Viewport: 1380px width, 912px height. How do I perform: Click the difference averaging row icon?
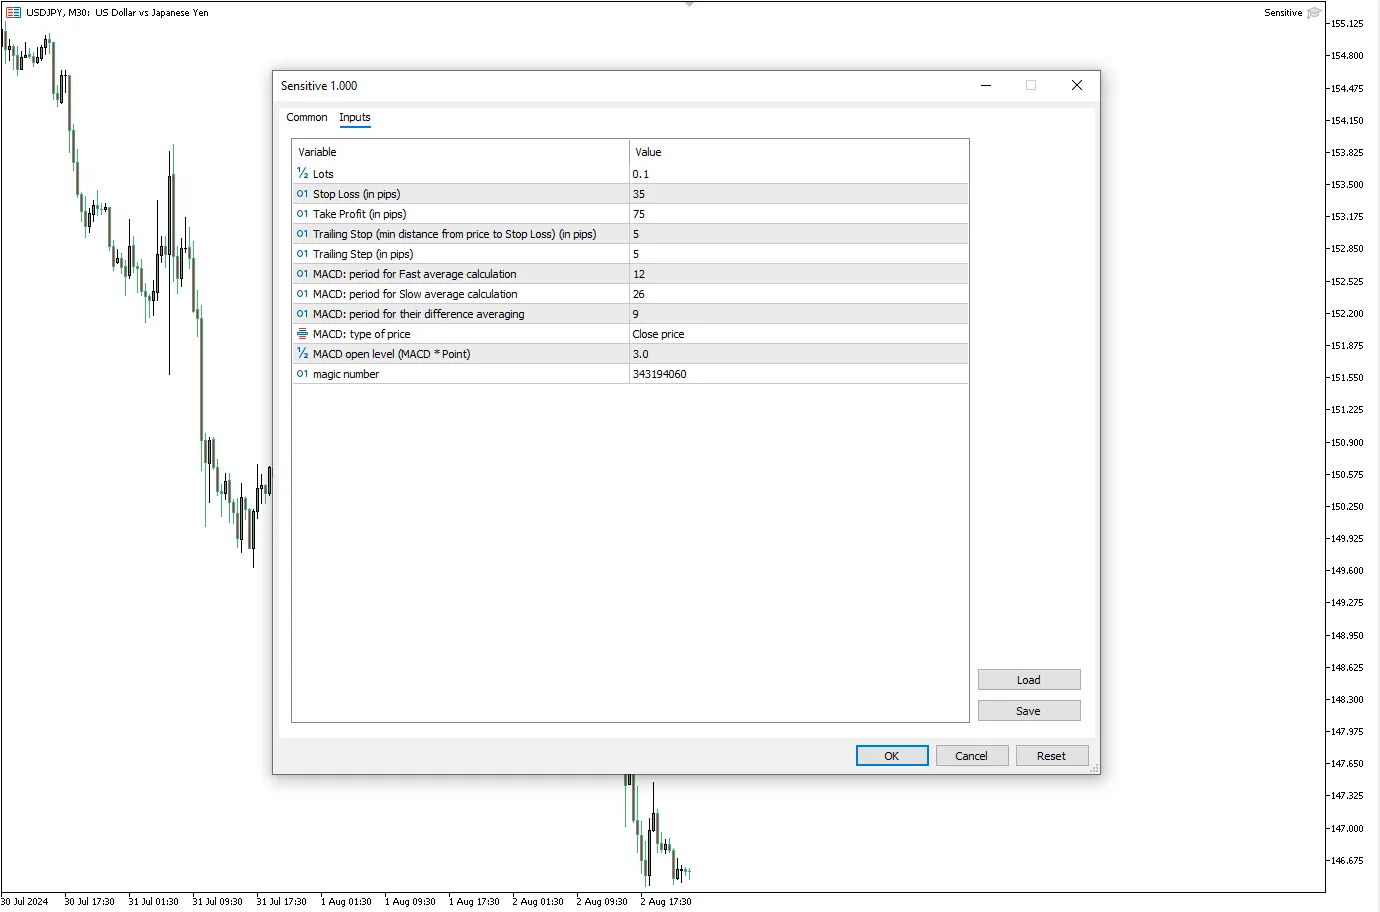tap(302, 314)
